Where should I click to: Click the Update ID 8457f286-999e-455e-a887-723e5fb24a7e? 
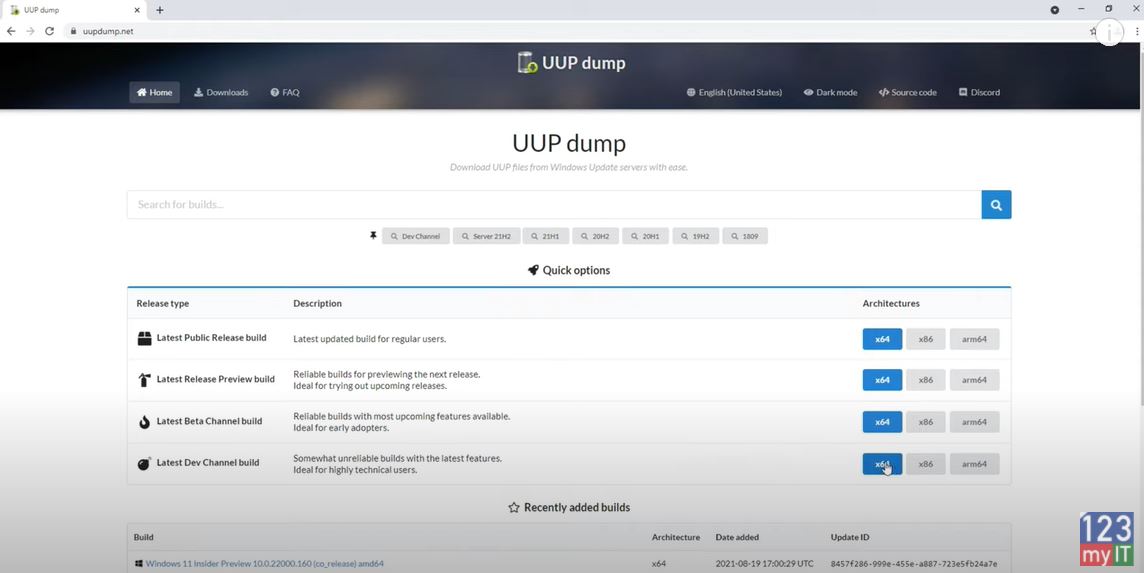click(x=913, y=564)
